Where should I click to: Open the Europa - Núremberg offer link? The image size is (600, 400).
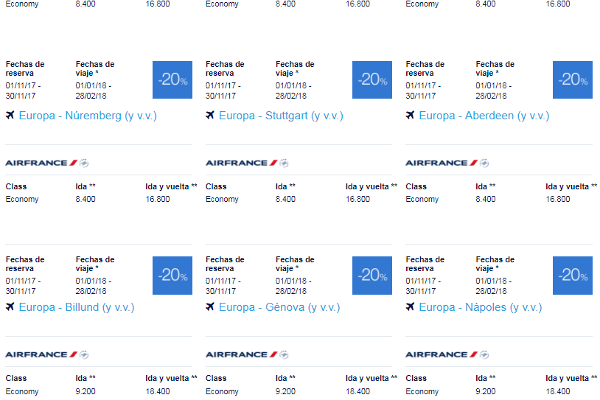coord(88,116)
